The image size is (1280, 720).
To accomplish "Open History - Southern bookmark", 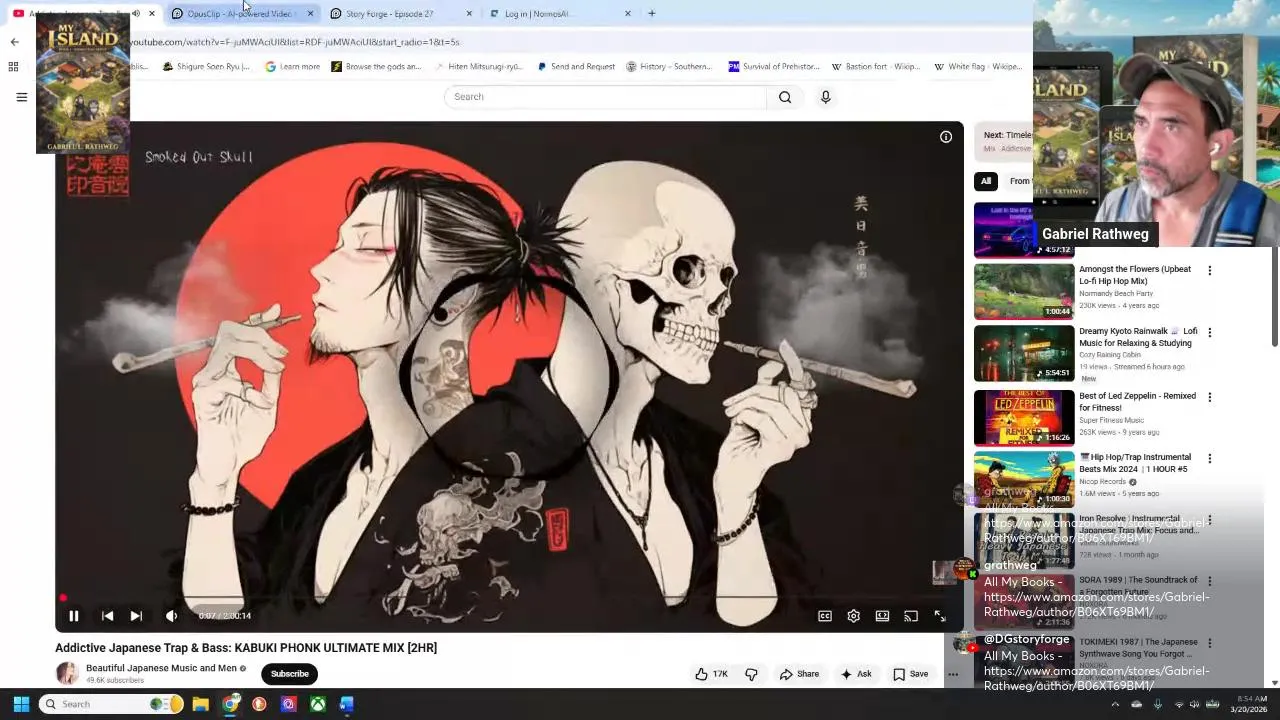I will pyautogui.click(x=669, y=67).
